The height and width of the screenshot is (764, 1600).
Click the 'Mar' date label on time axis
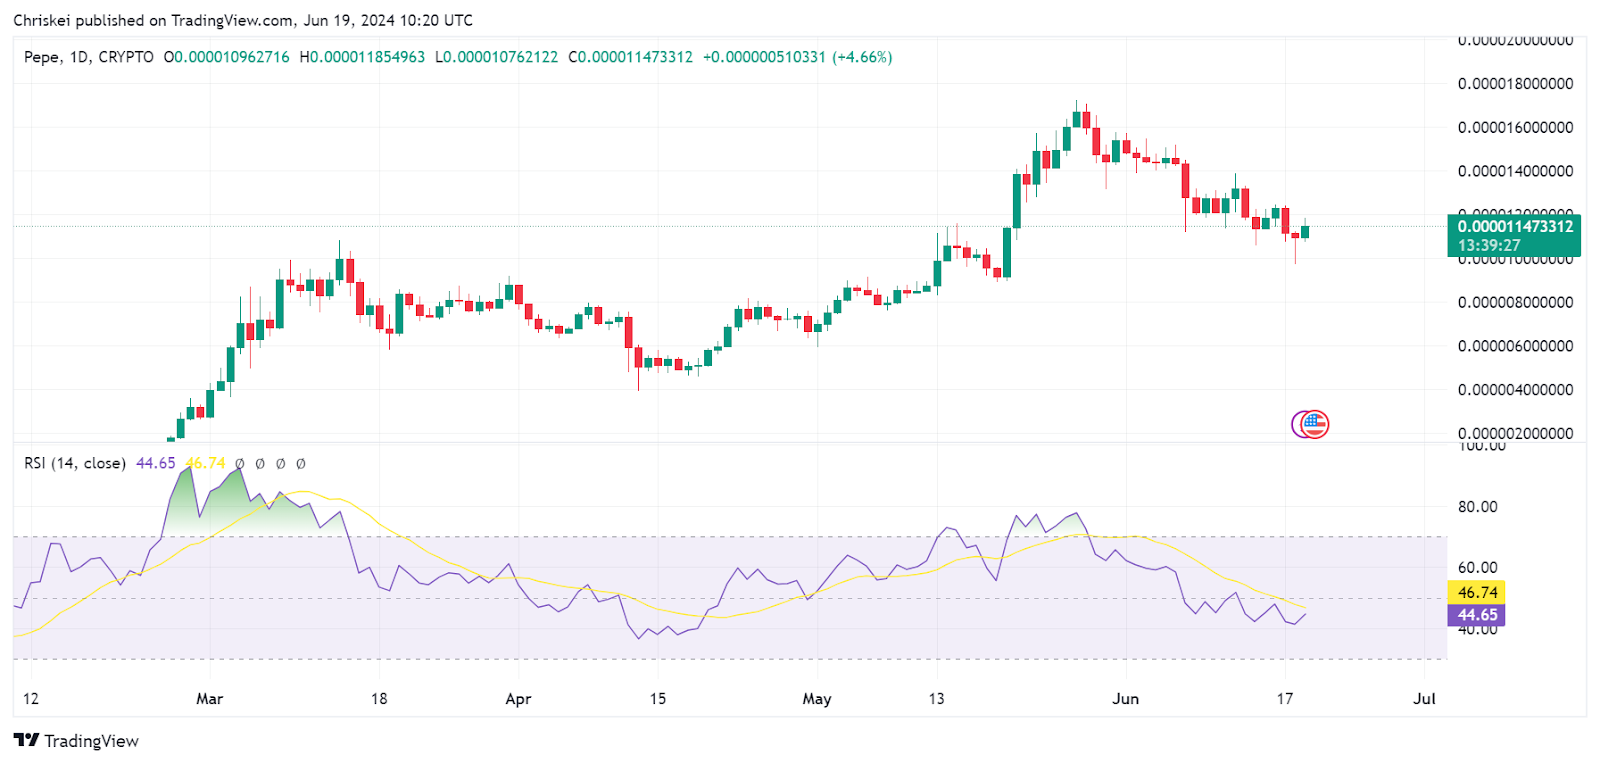click(x=210, y=699)
